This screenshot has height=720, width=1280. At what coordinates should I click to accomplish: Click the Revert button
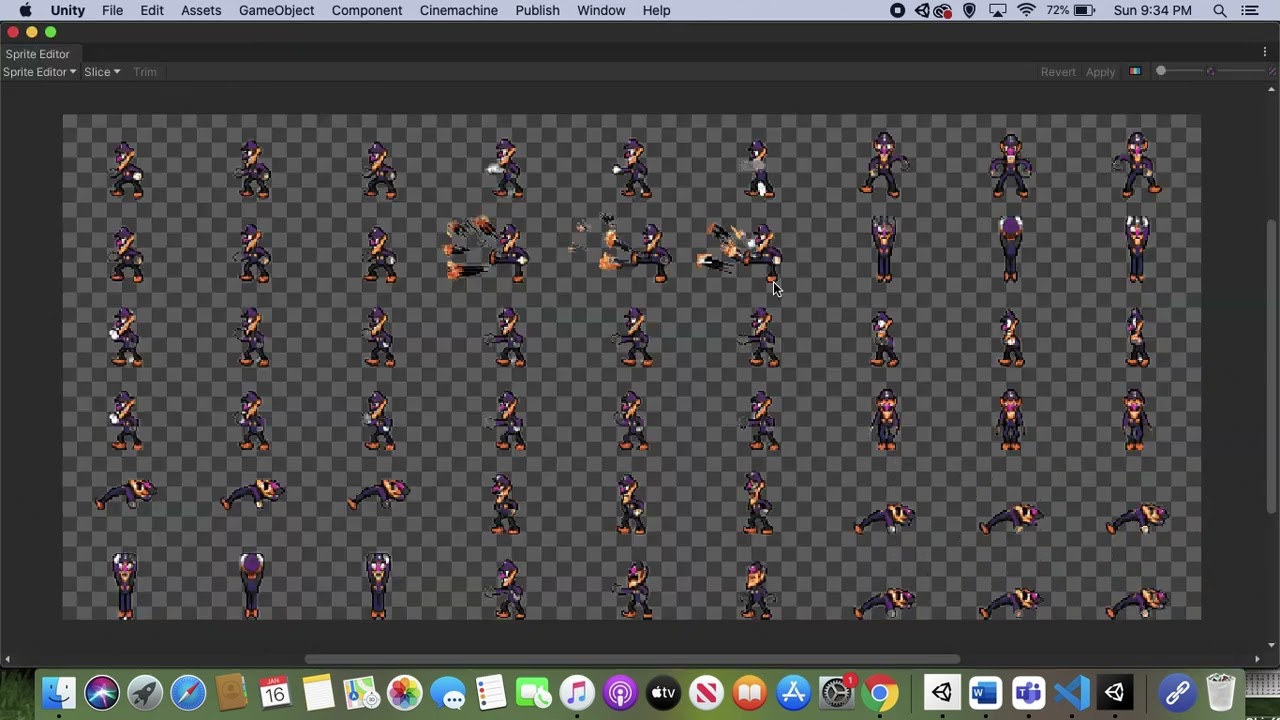click(1058, 72)
